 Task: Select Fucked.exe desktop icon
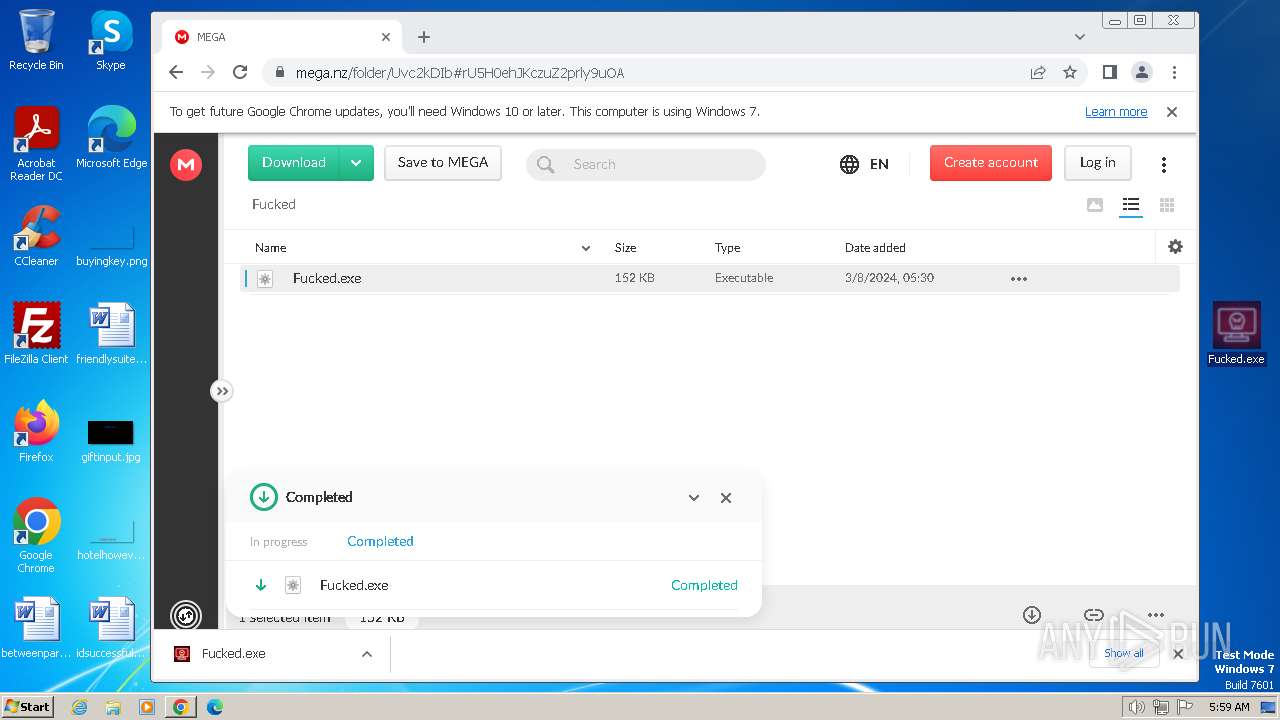click(x=1237, y=333)
